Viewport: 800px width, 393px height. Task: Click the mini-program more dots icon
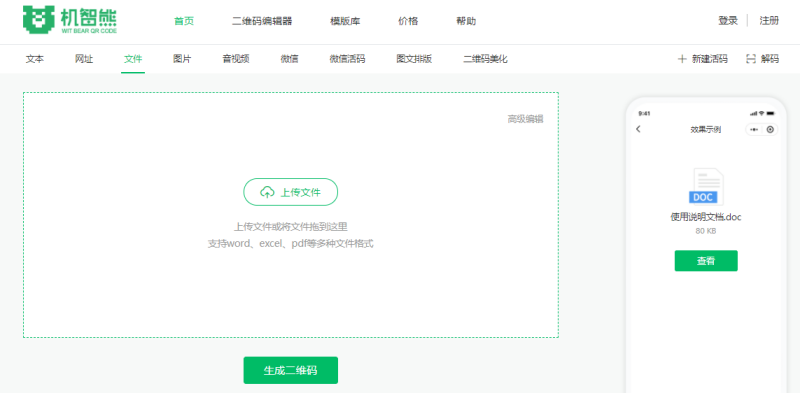point(754,130)
